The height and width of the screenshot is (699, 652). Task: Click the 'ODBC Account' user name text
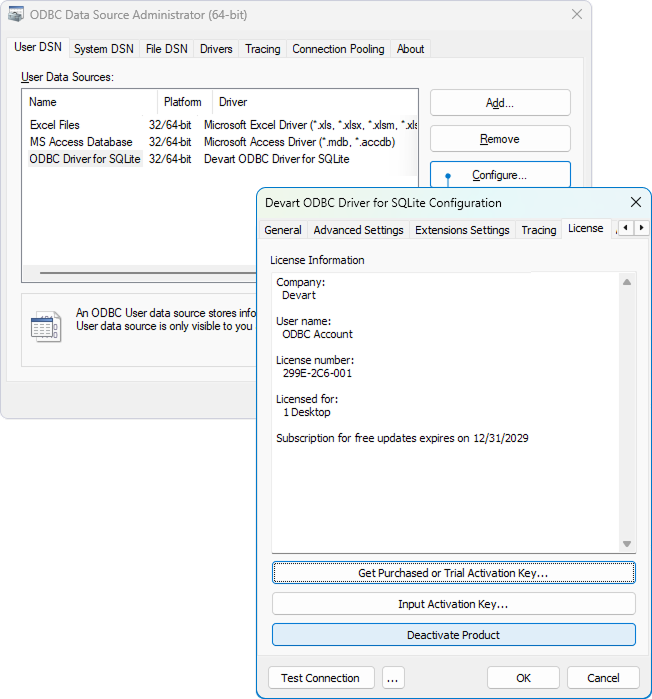pos(317,334)
